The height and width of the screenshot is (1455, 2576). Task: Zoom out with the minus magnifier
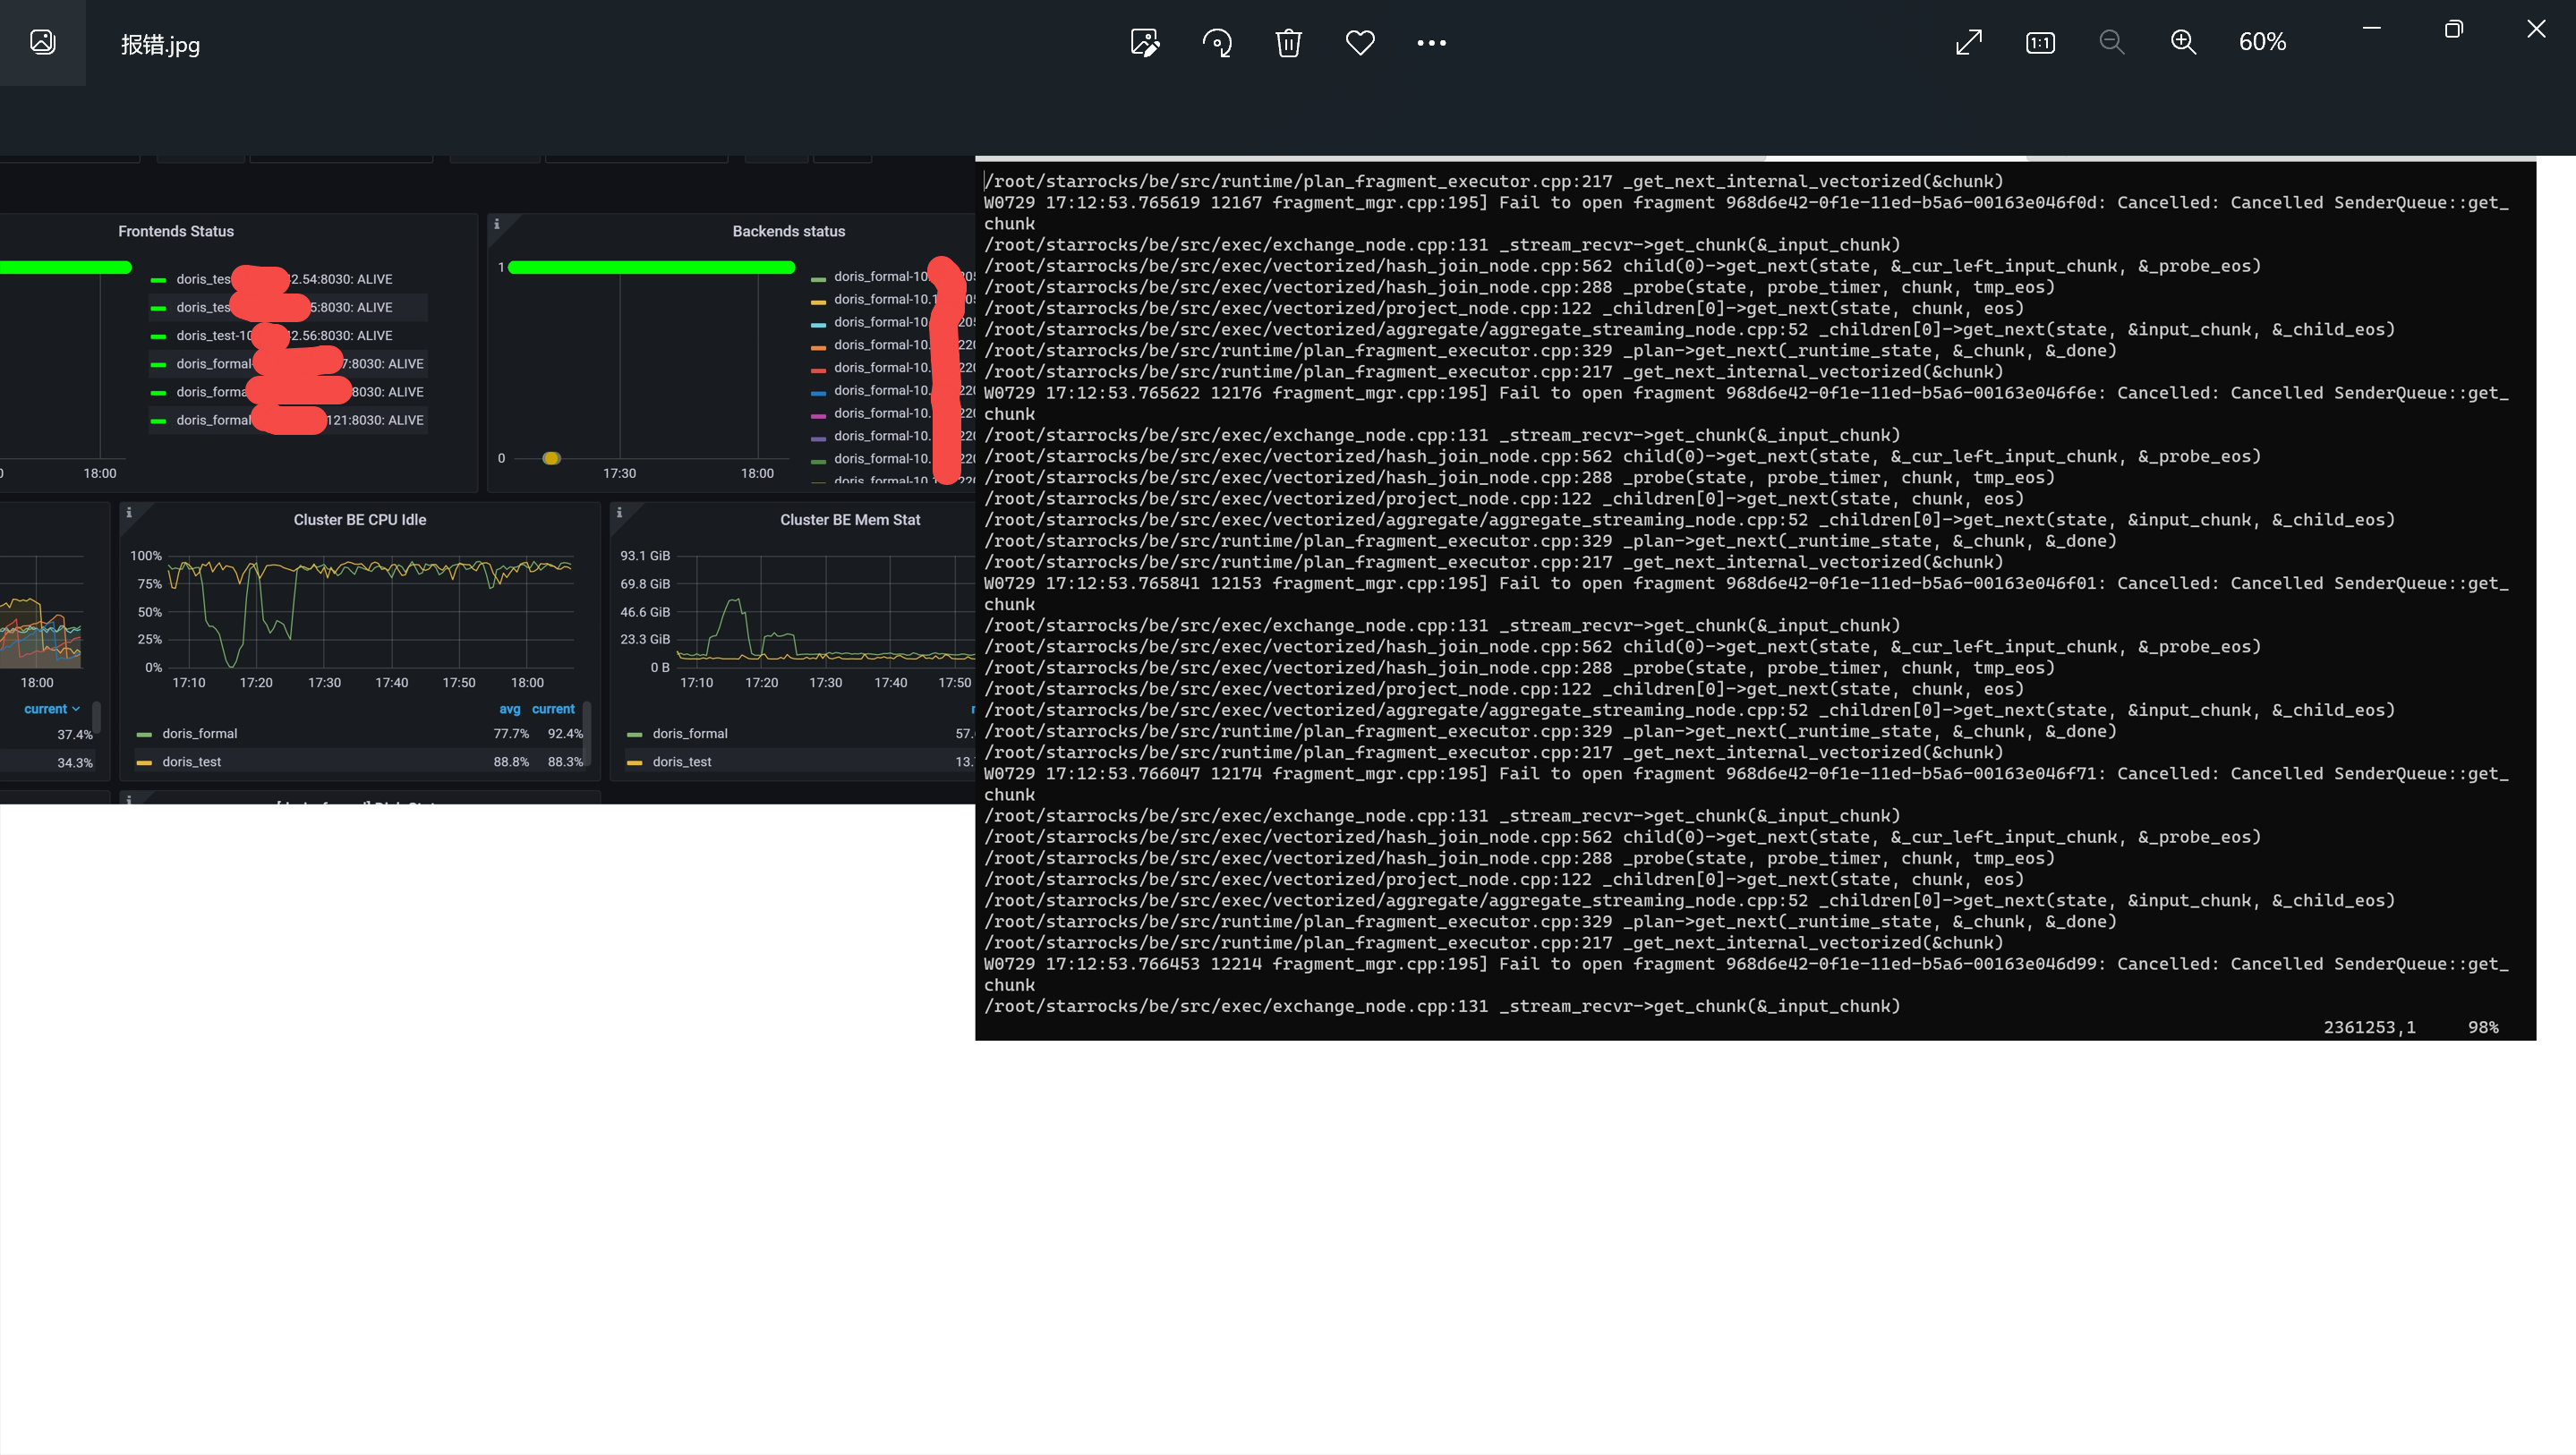(2112, 42)
